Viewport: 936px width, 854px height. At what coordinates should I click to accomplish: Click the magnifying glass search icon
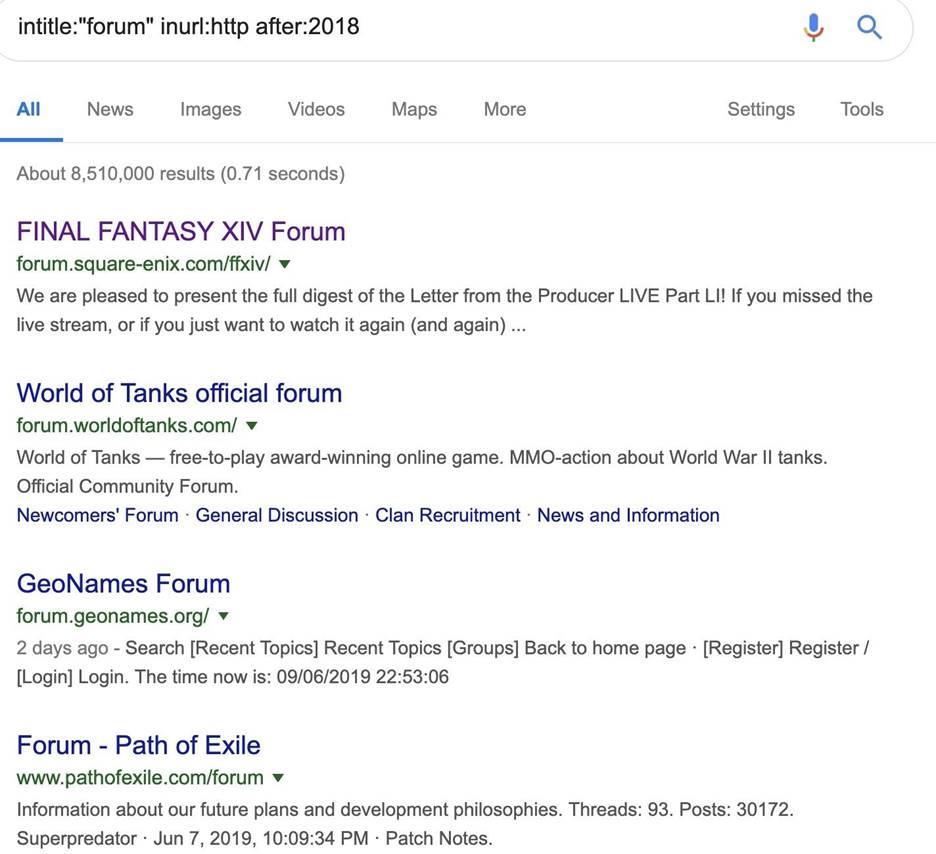click(870, 27)
